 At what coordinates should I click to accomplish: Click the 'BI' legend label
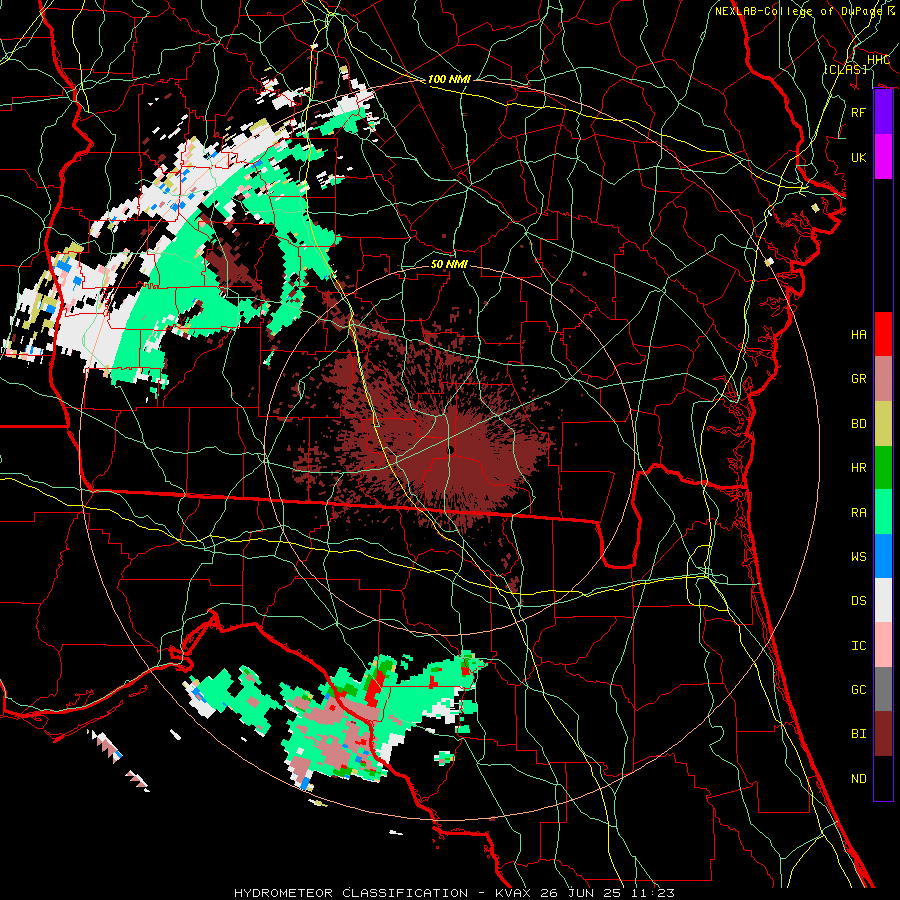pyautogui.click(x=859, y=734)
